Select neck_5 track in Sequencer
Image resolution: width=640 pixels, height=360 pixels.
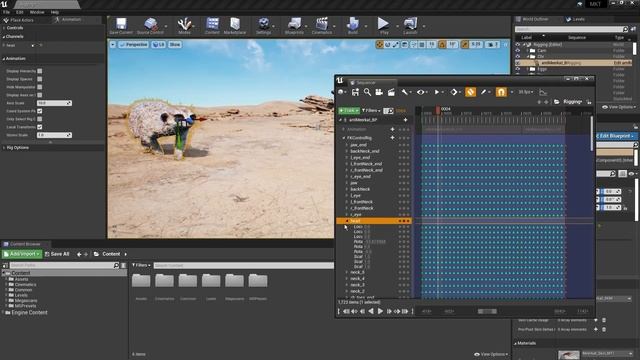click(358, 272)
